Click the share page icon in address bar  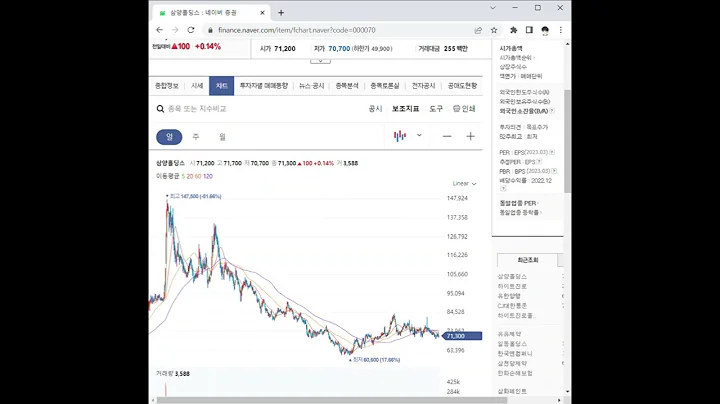[x=478, y=30]
